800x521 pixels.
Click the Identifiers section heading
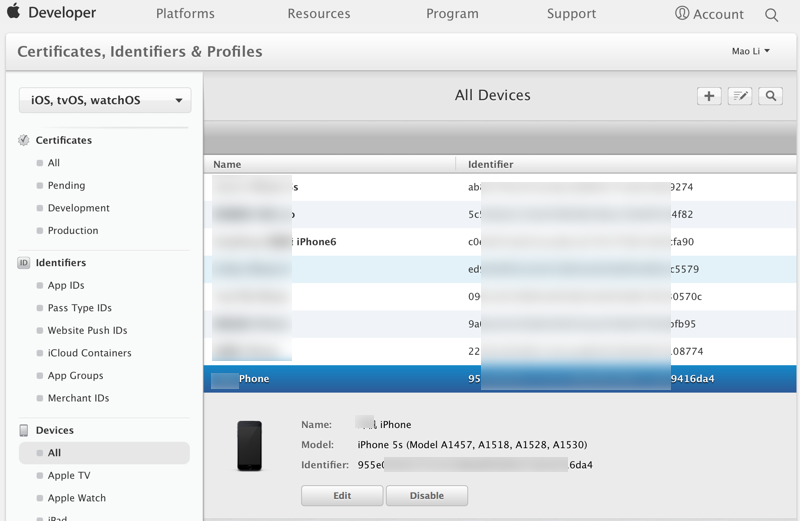click(61, 263)
